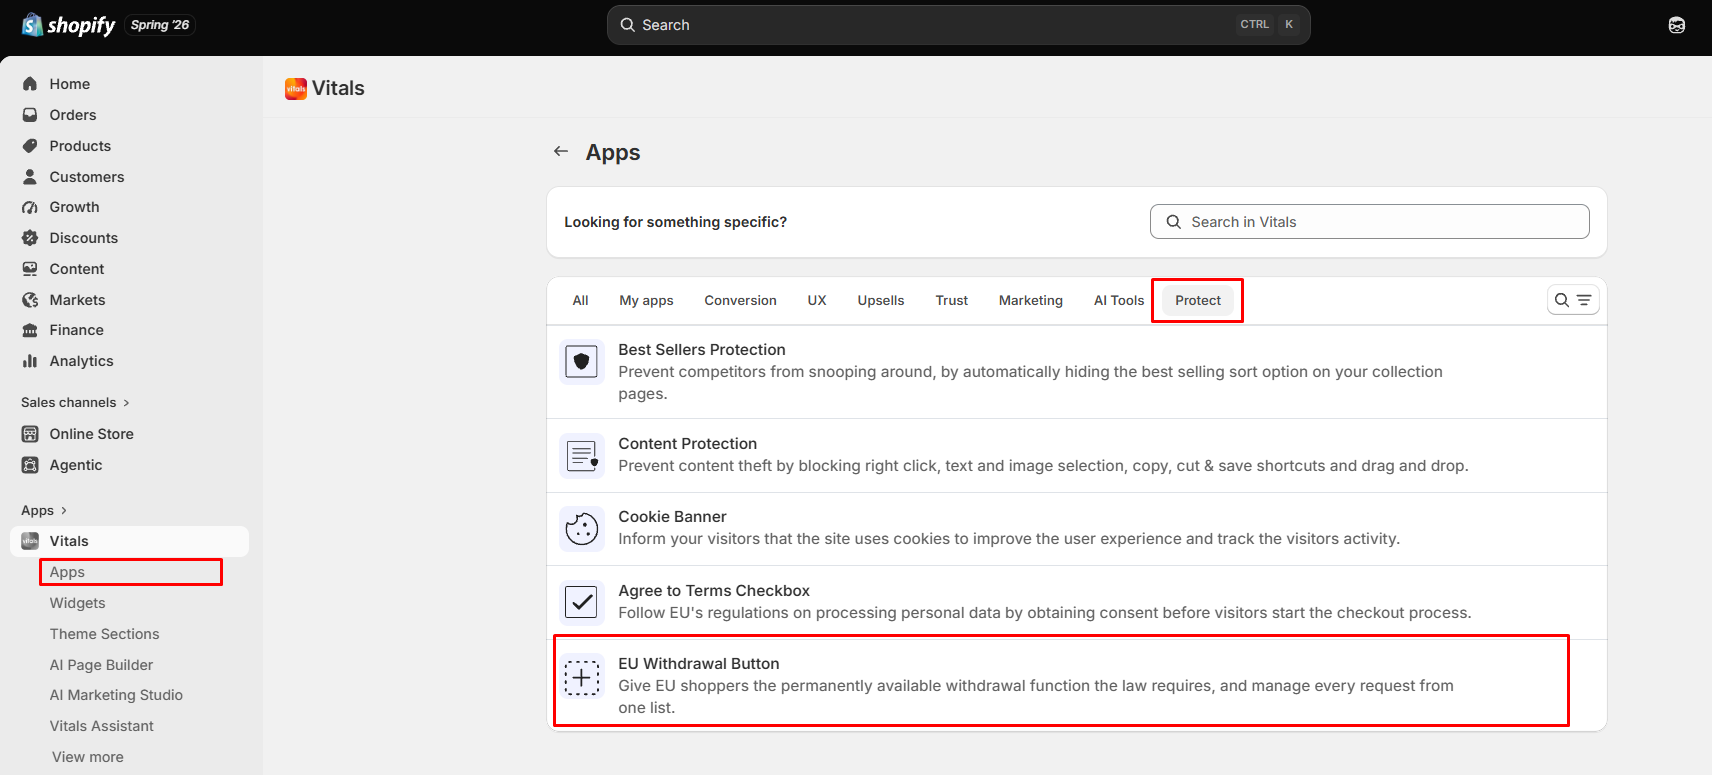Click the Vitals app icon in sidebar
This screenshot has width=1712, height=775.
[x=30, y=541]
